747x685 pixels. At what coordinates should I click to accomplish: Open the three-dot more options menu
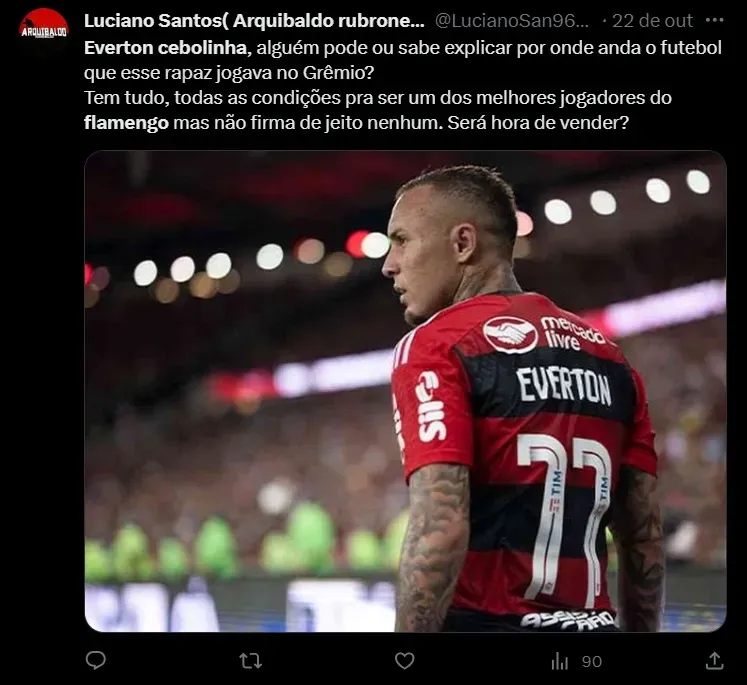tap(714, 20)
